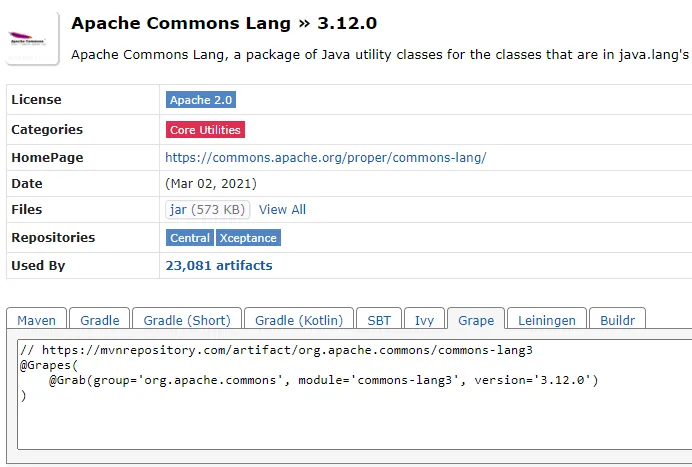Switch to the Gradle tab
The height and width of the screenshot is (467, 692).
[x=100, y=320]
